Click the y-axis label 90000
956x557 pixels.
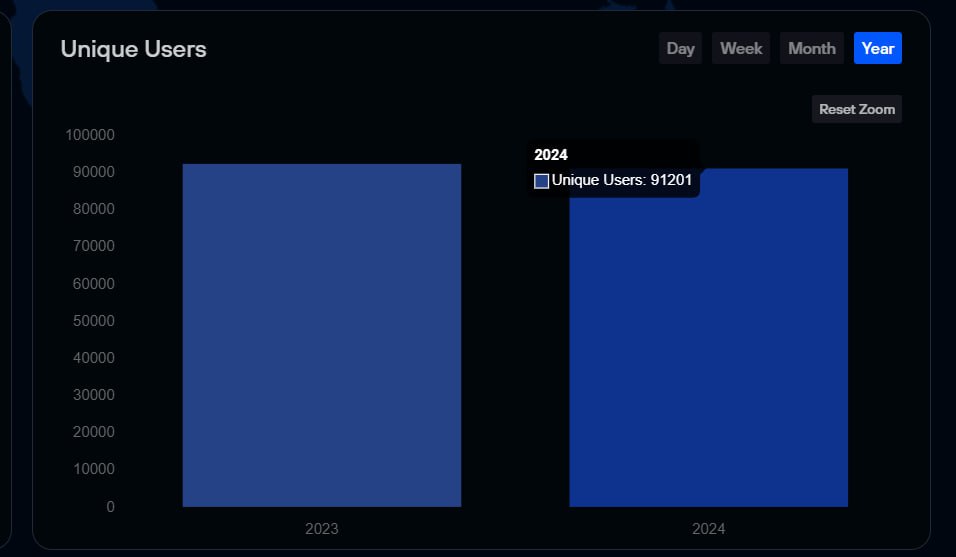click(93, 172)
